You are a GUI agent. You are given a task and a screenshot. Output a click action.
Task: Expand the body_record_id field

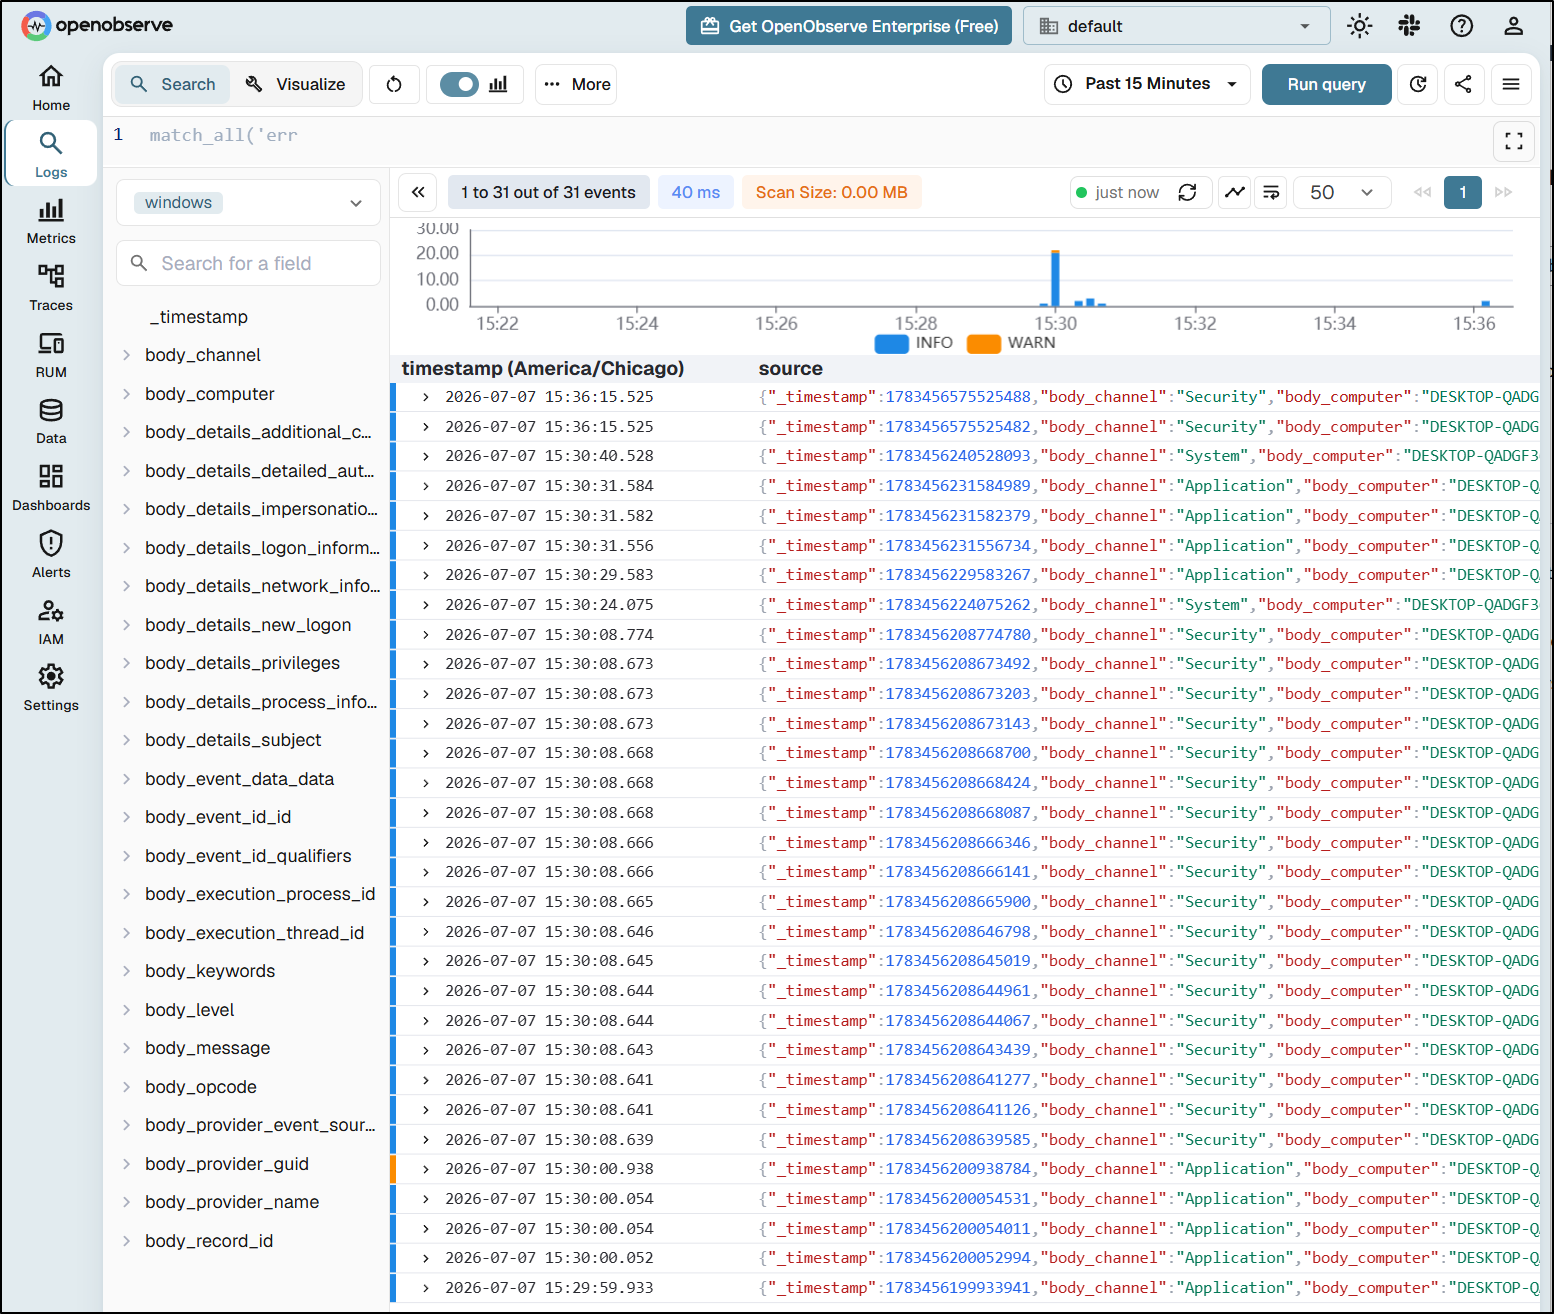pyautogui.click(x=127, y=1241)
